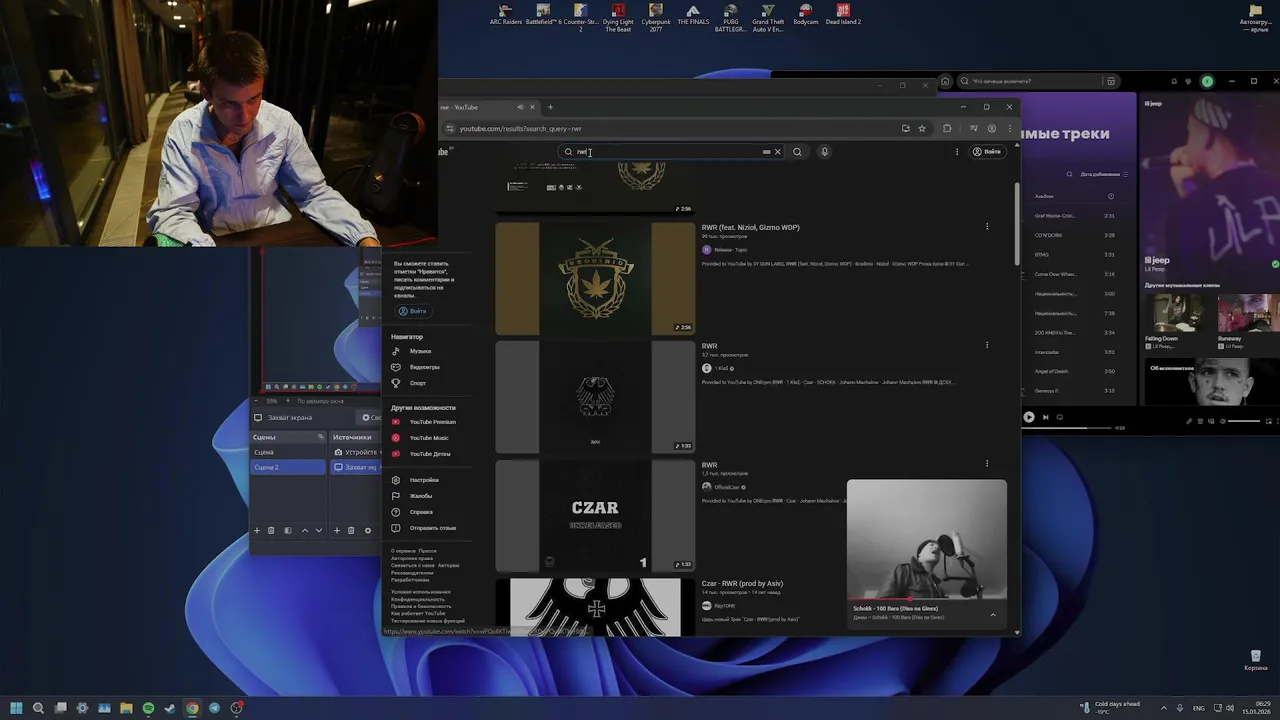Open a new Chrome tab
This screenshot has height=720, width=1280.
549,107
